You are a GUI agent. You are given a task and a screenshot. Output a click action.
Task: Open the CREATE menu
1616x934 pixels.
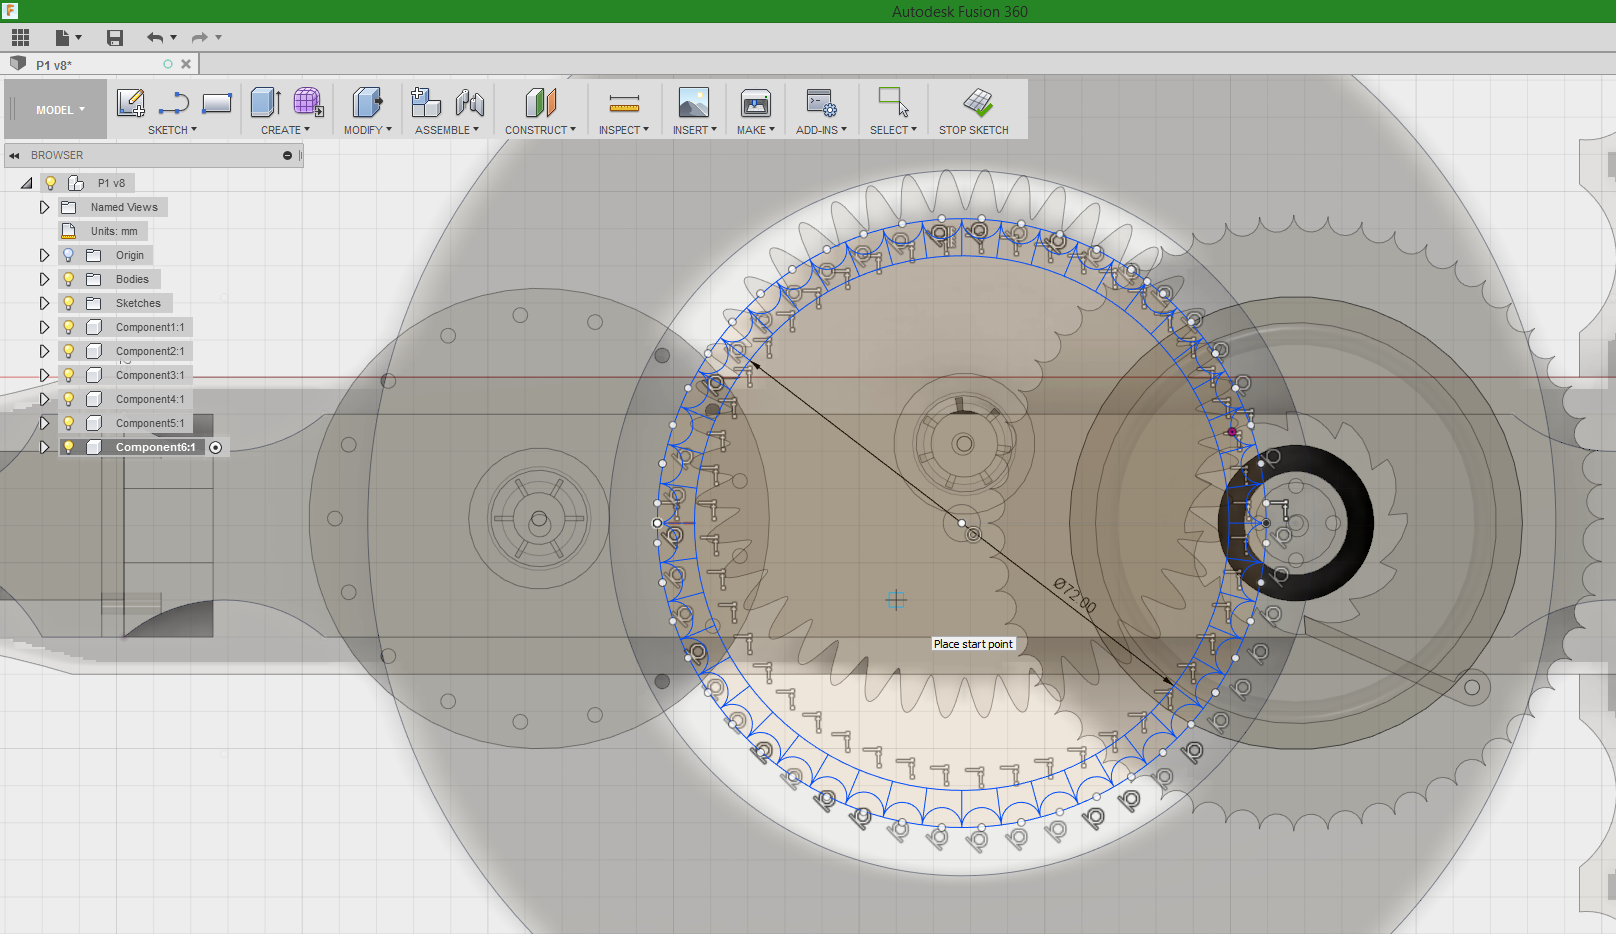point(285,130)
